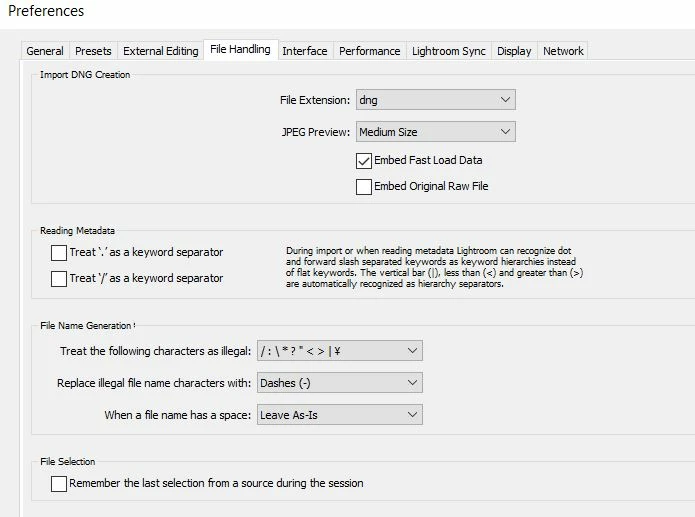Viewport: 695px width, 517px height.
Task: Enable Remember the last selection checkbox
Action: point(59,484)
